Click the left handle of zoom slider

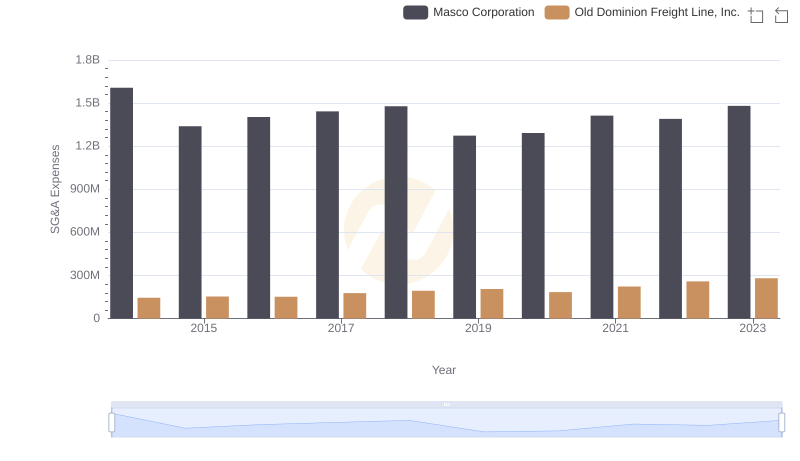click(x=112, y=422)
